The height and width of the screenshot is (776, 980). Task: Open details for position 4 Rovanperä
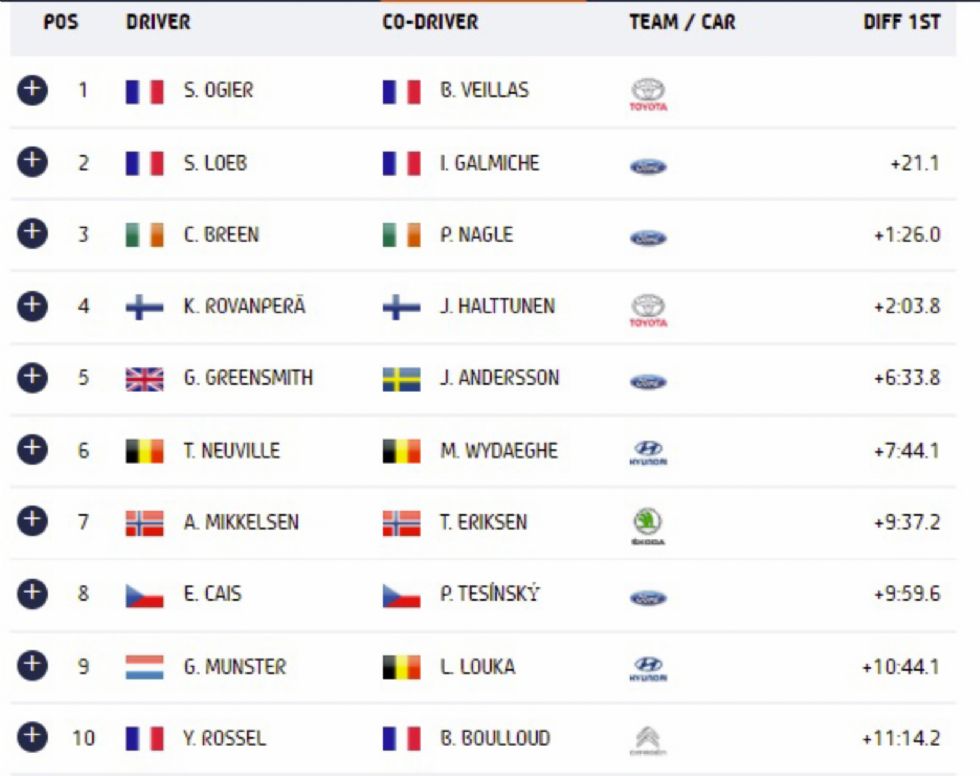(32, 306)
